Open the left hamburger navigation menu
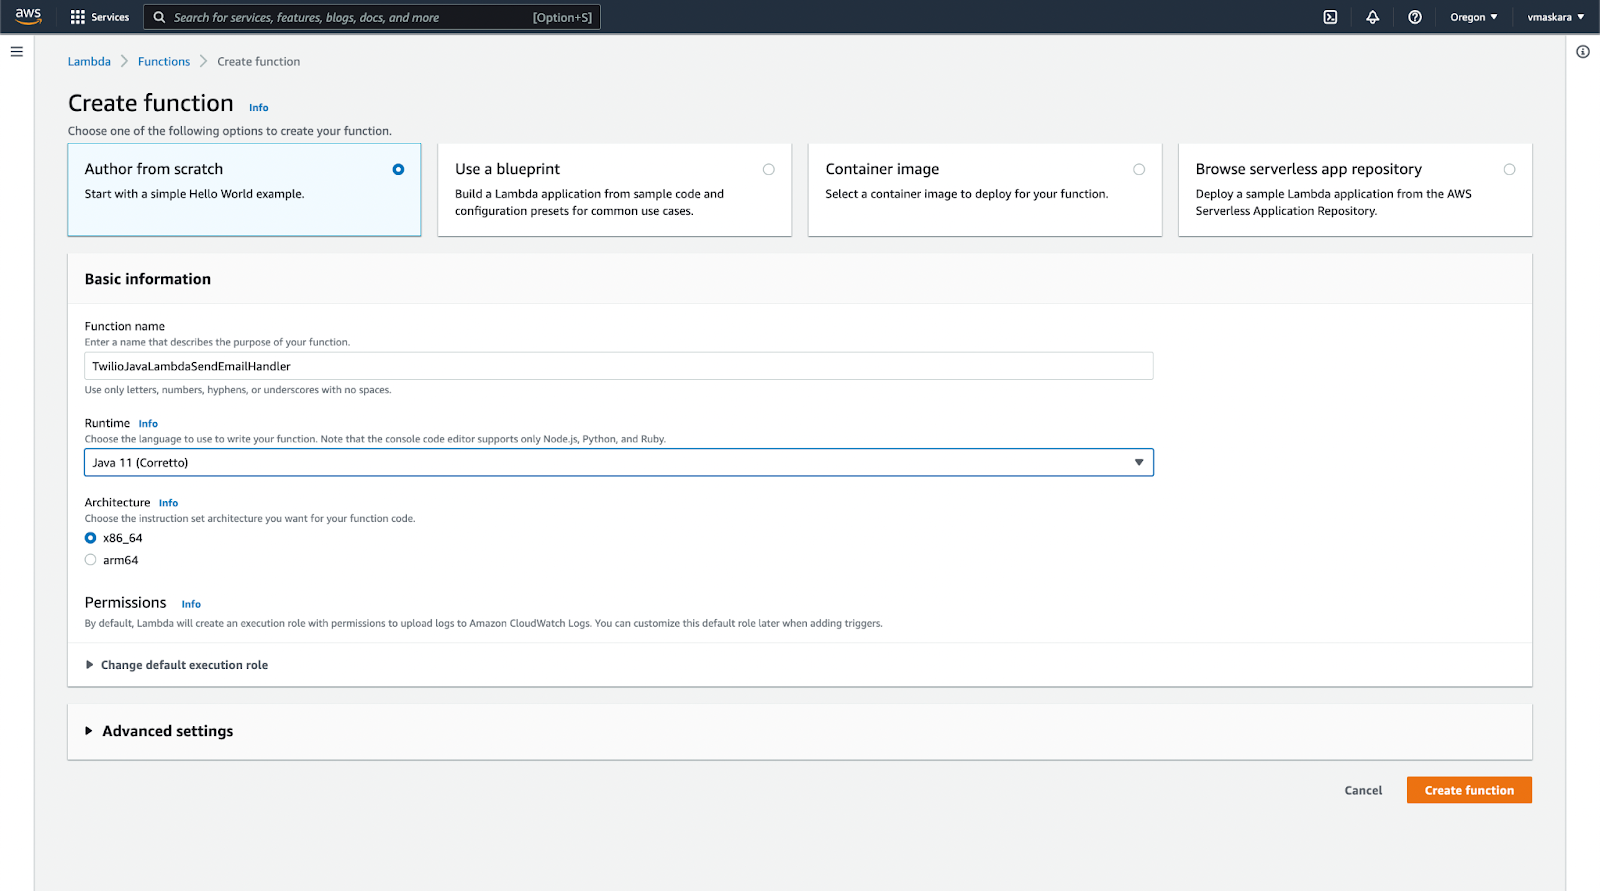This screenshot has height=891, width=1600. pyautogui.click(x=17, y=51)
